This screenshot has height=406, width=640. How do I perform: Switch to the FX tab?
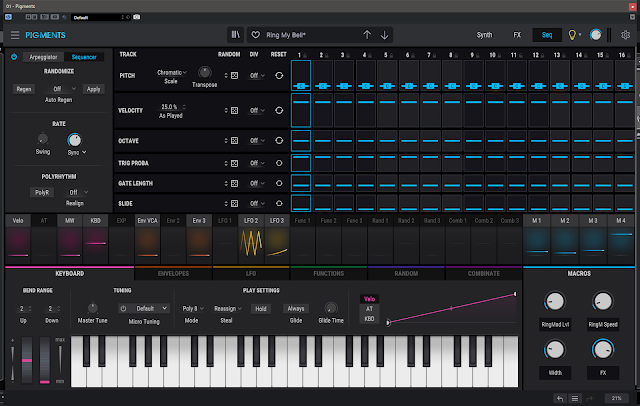[517, 35]
